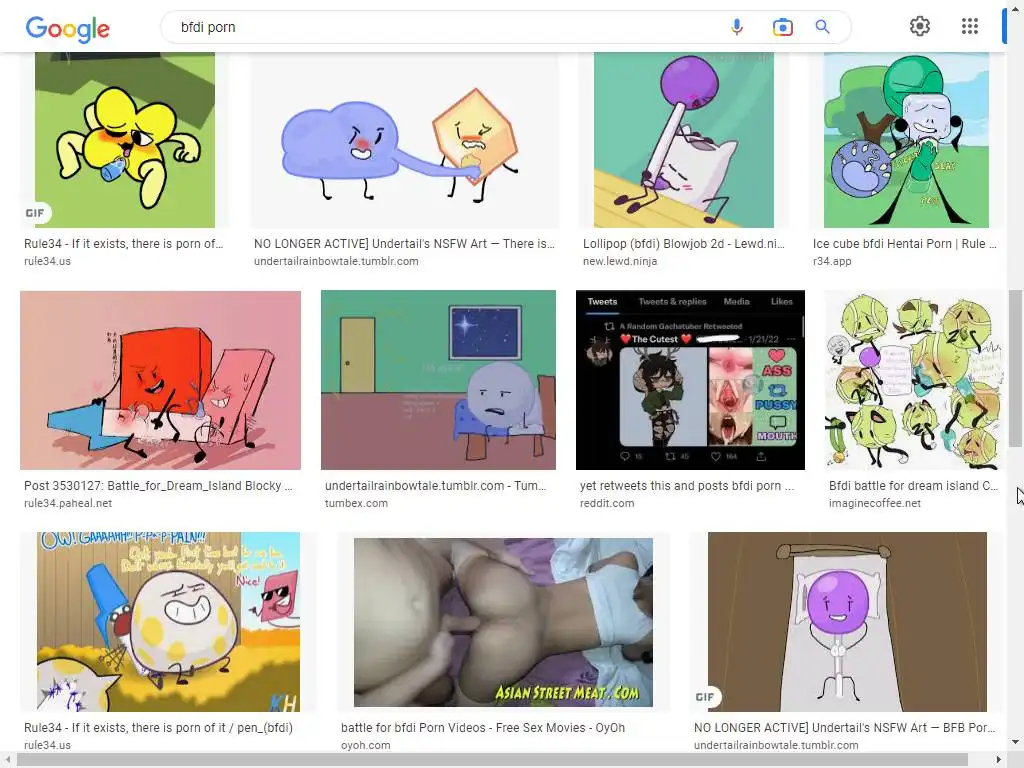Select the blue cloud character thumbnail
The height and width of the screenshot is (768, 1024).
405,140
